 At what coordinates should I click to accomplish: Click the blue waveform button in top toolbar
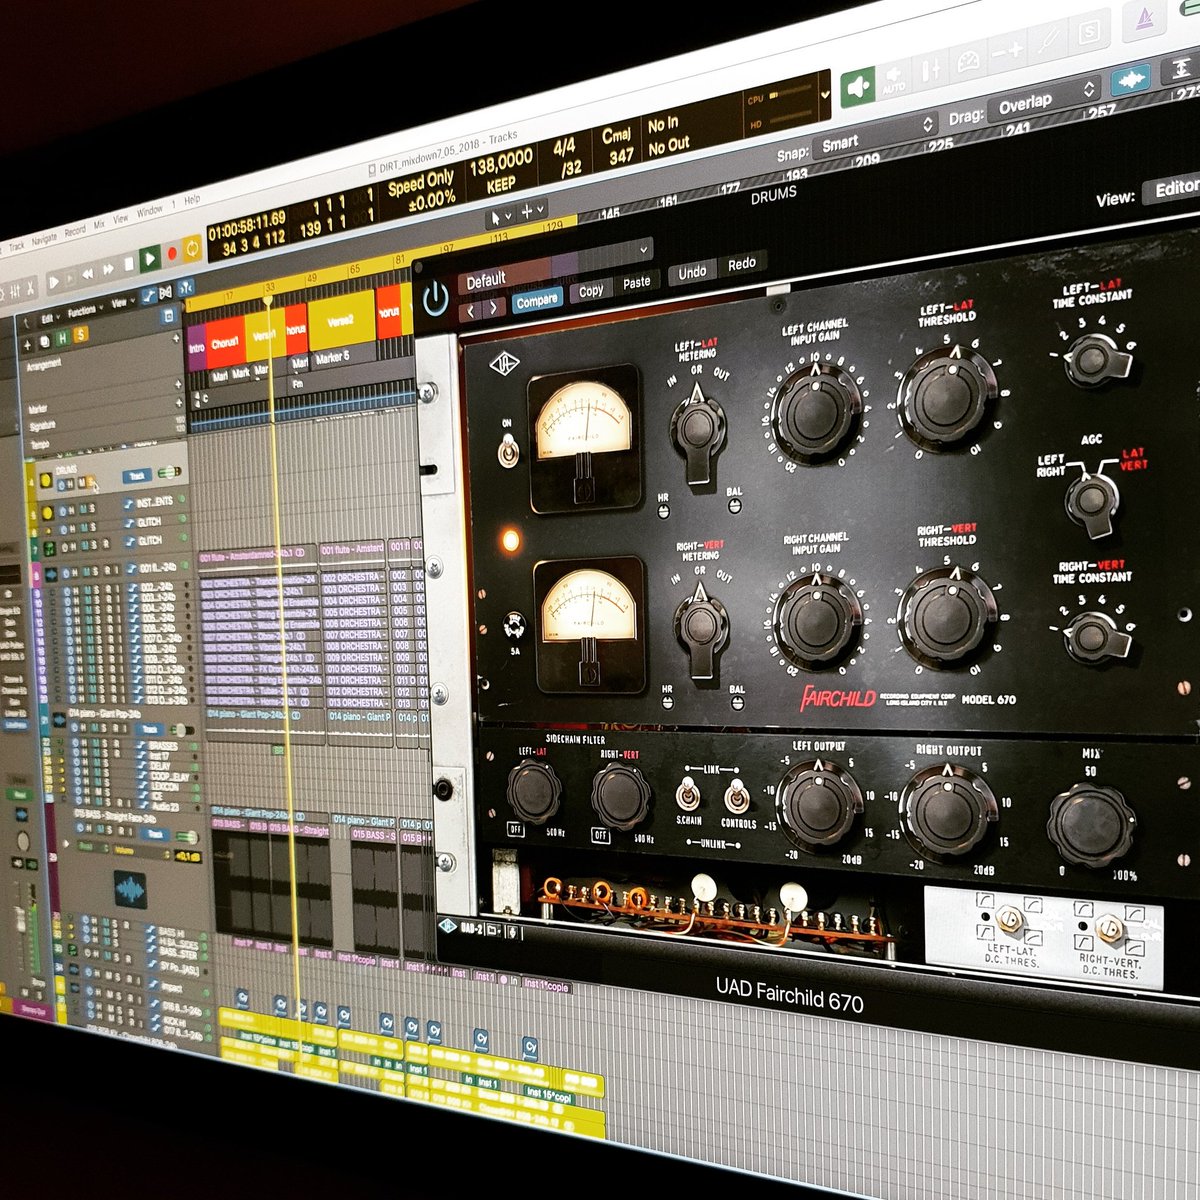[1130, 78]
